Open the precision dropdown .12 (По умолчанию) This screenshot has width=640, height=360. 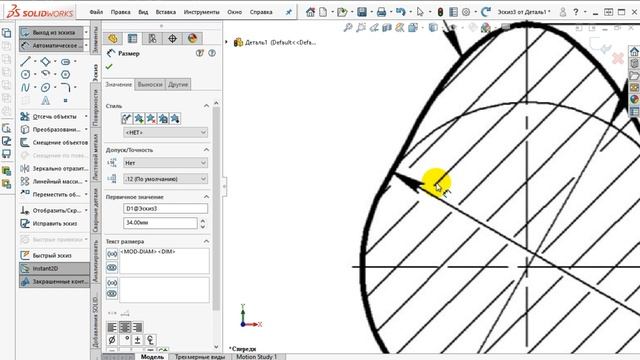pos(165,179)
